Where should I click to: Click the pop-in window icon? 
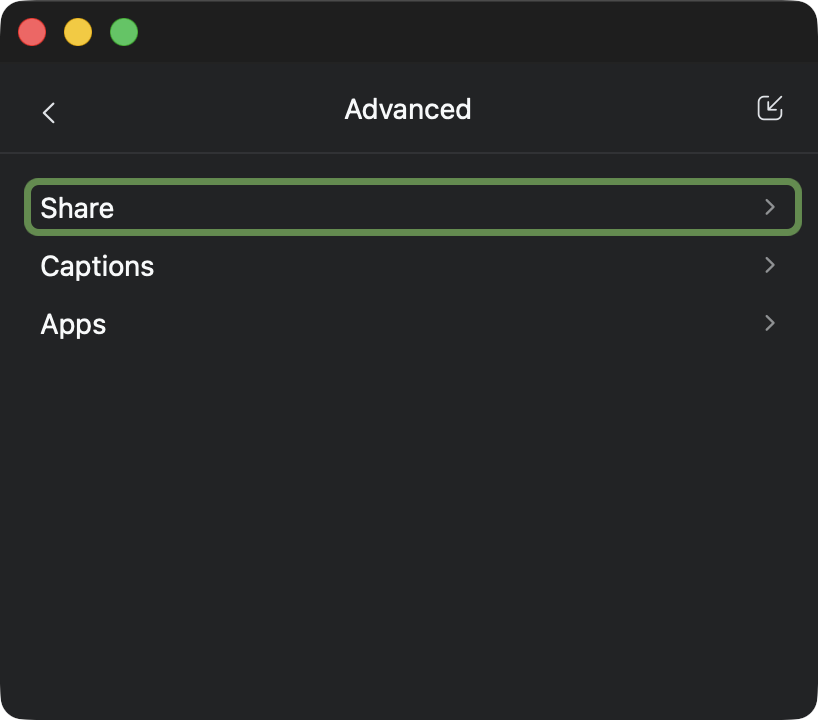pos(769,108)
